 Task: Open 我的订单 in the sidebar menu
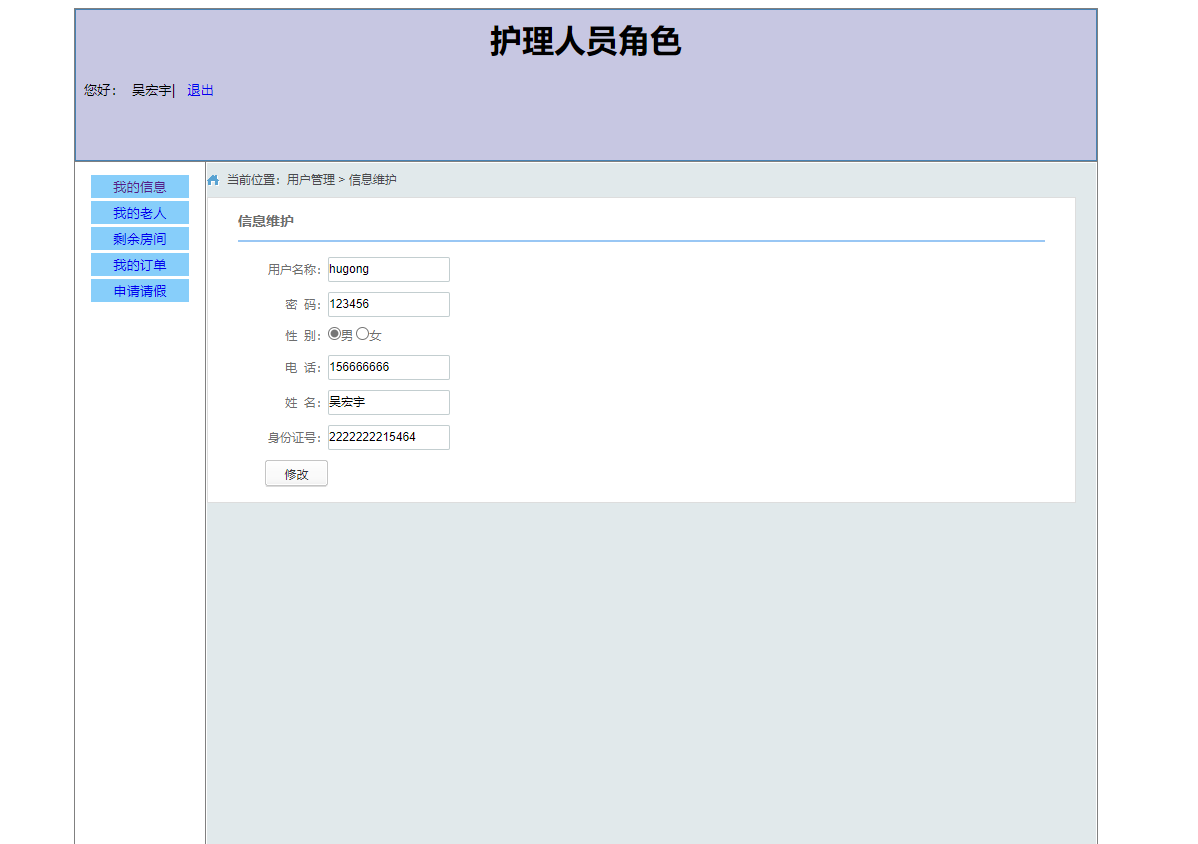point(139,264)
